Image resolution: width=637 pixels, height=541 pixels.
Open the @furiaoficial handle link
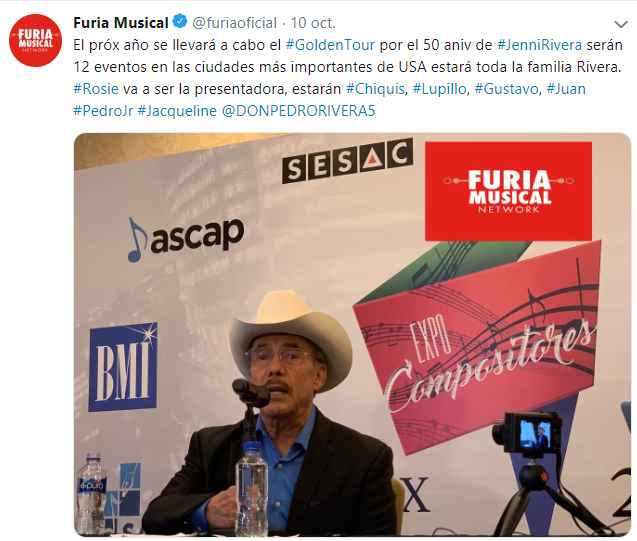coord(234,23)
